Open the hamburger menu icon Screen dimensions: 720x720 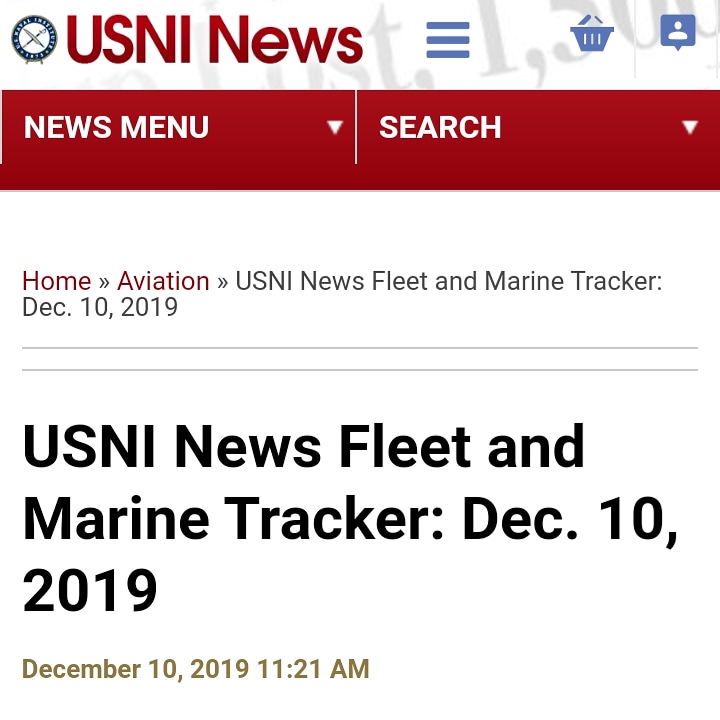click(x=447, y=40)
